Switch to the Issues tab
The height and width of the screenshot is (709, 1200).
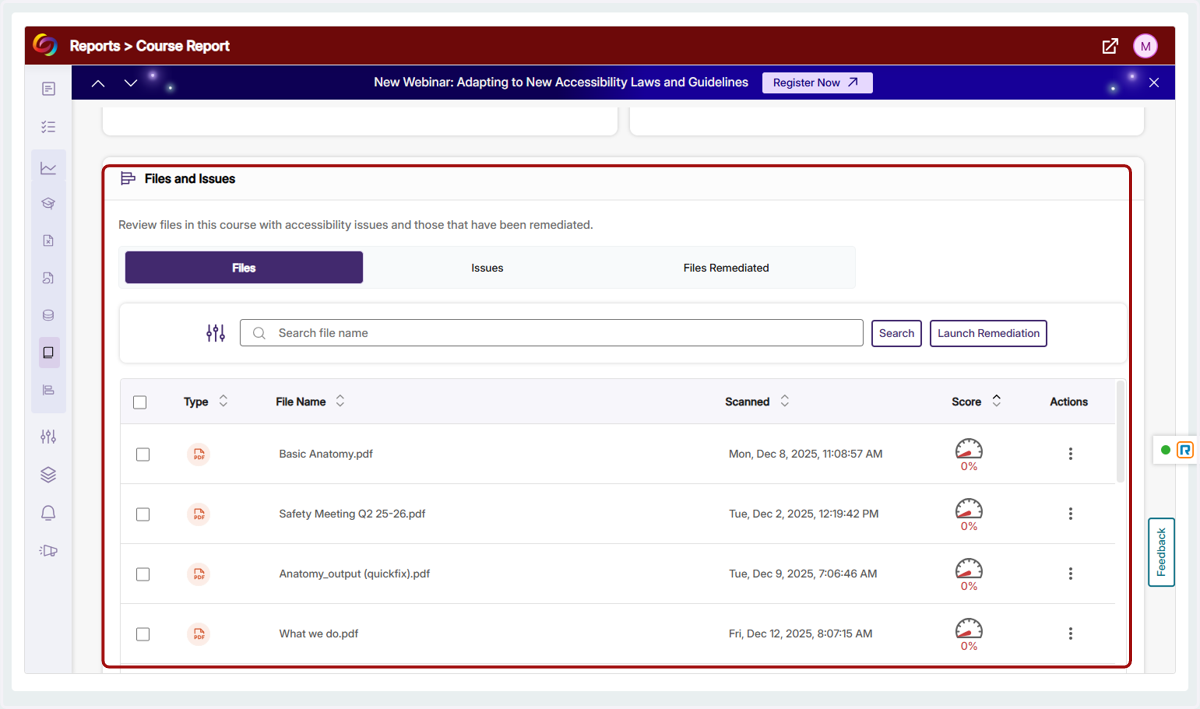(x=487, y=268)
